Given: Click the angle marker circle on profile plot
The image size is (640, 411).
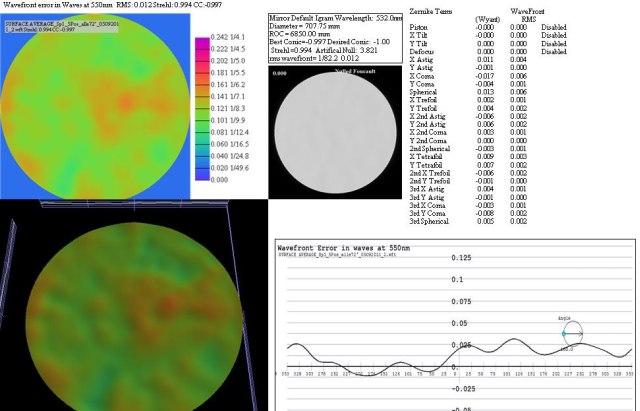Looking at the screenshot, I should pyautogui.click(x=573, y=332).
